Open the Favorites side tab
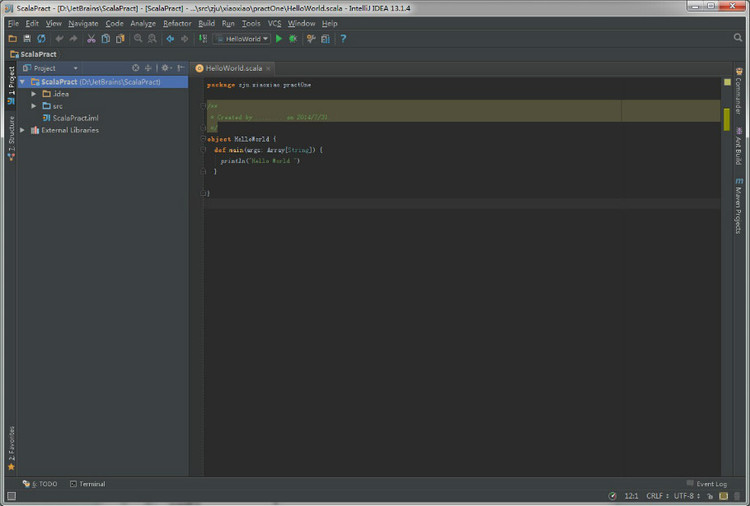Image resolution: width=750 pixels, height=506 pixels. 11,449
